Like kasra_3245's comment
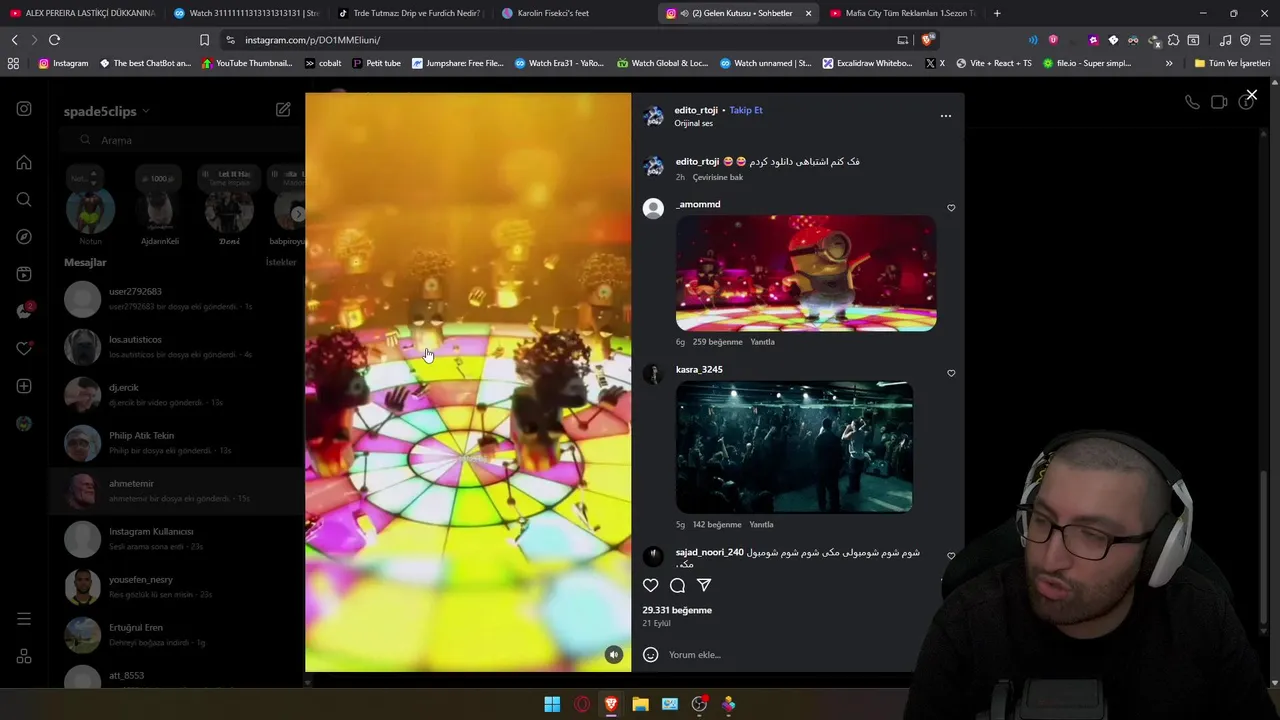Image resolution: width=1280 pixels, height=720 pixels. point(951,373)
